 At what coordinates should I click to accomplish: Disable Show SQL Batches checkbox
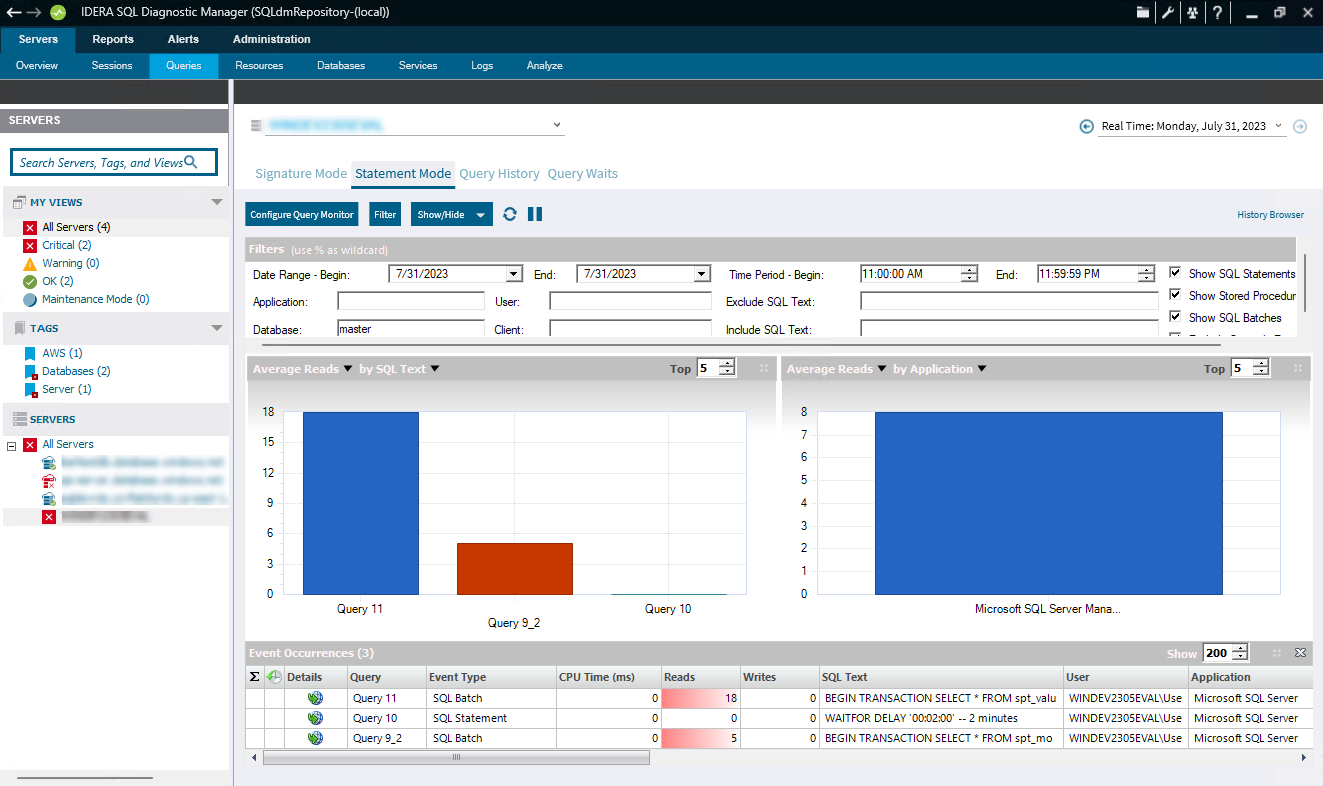click(1176, 317)
